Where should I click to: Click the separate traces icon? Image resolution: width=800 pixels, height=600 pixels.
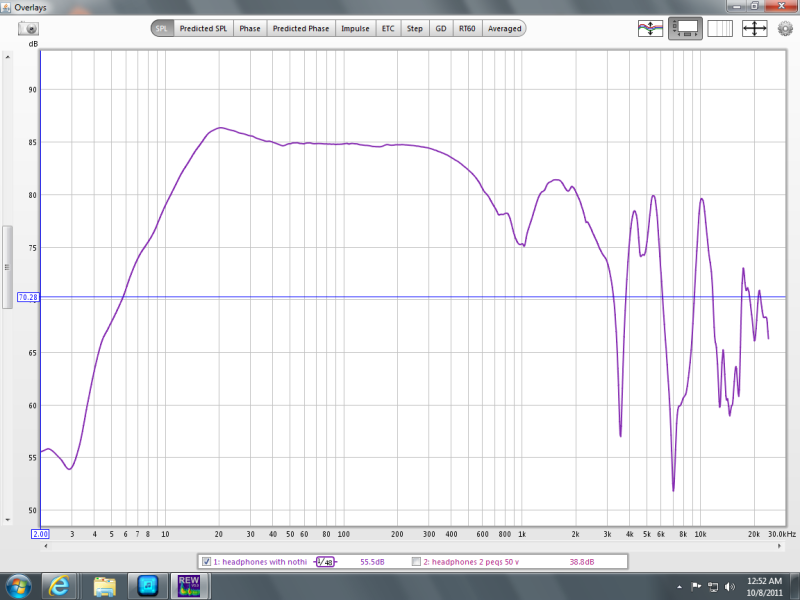651,29
